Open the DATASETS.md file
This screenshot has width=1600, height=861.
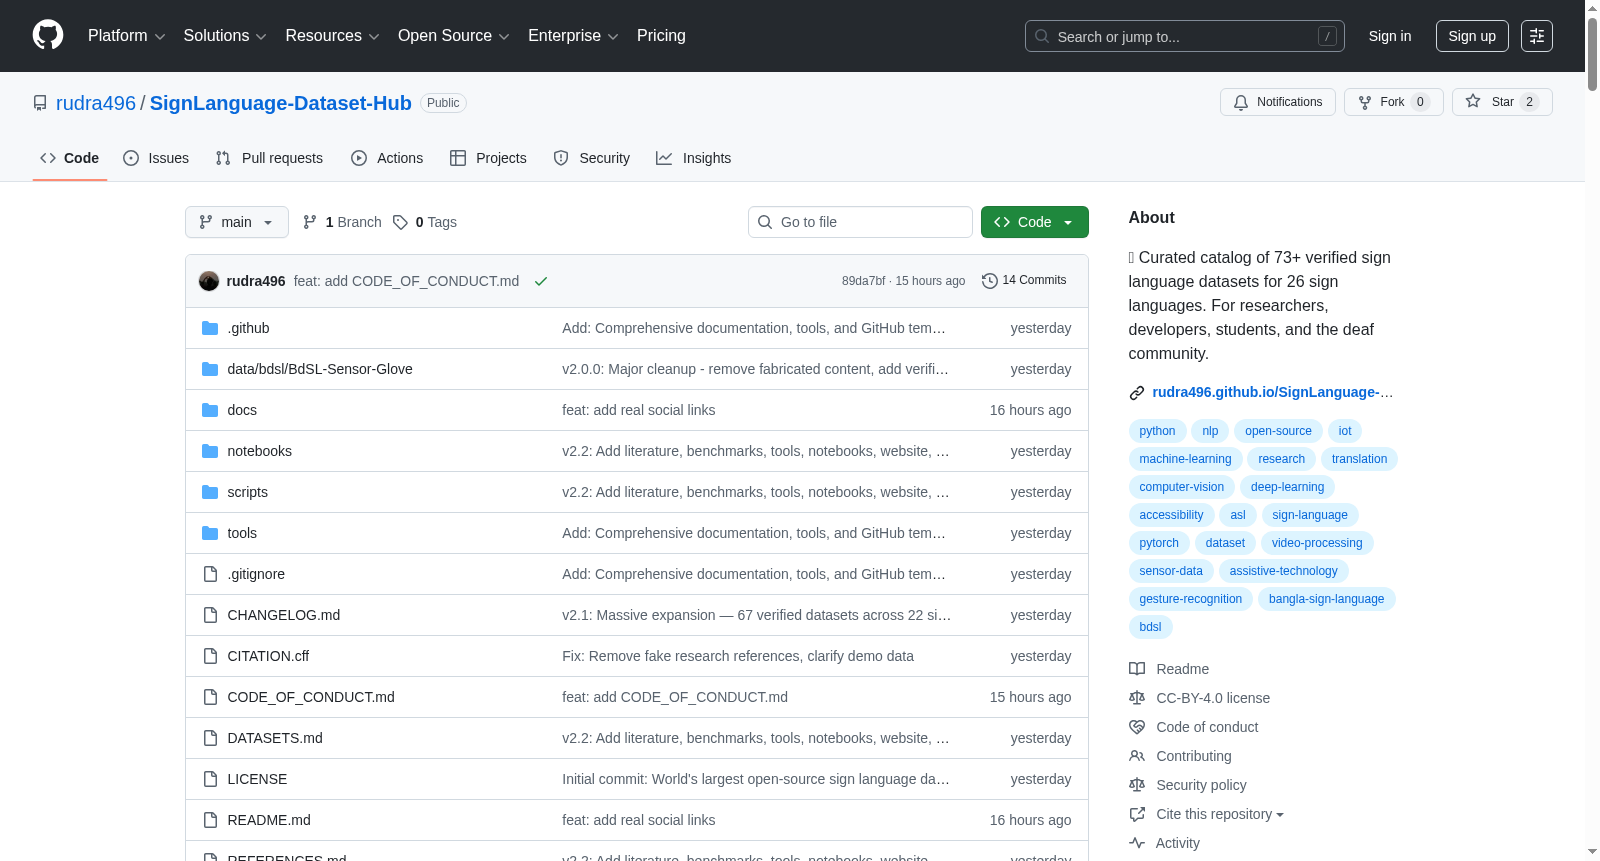click(275, 738)
